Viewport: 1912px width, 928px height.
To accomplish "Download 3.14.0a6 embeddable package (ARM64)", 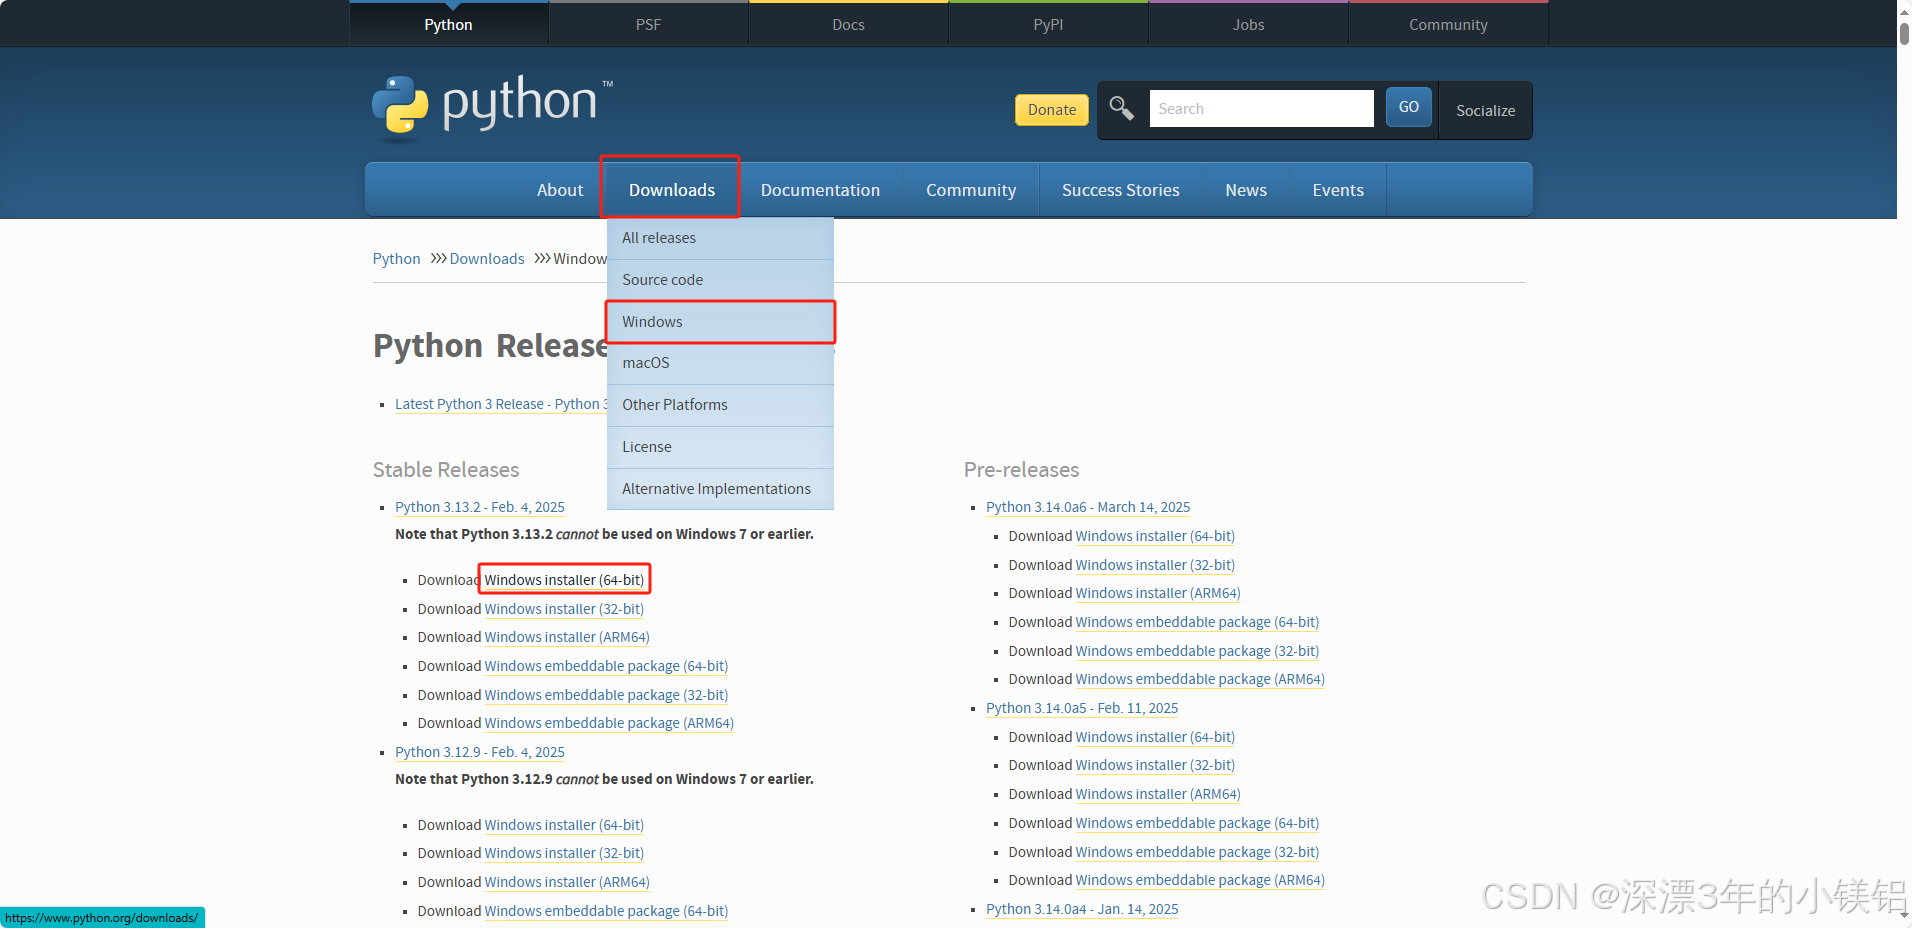I will click(x=1200, y=679).
